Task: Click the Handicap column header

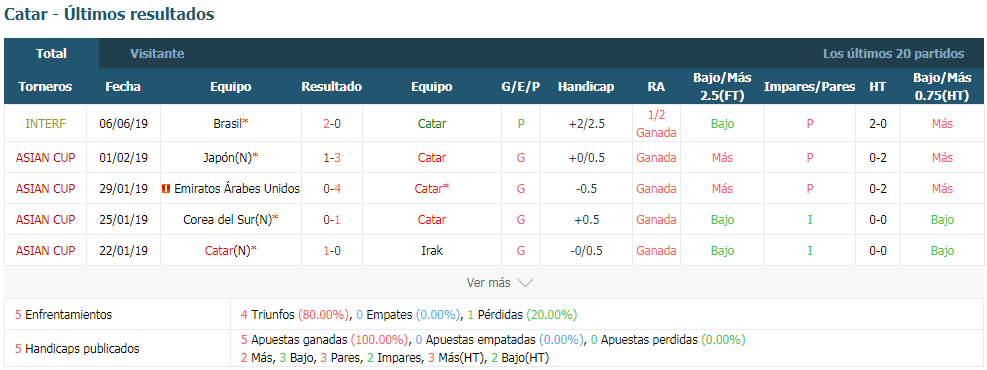Action: (x=585, y=87)
